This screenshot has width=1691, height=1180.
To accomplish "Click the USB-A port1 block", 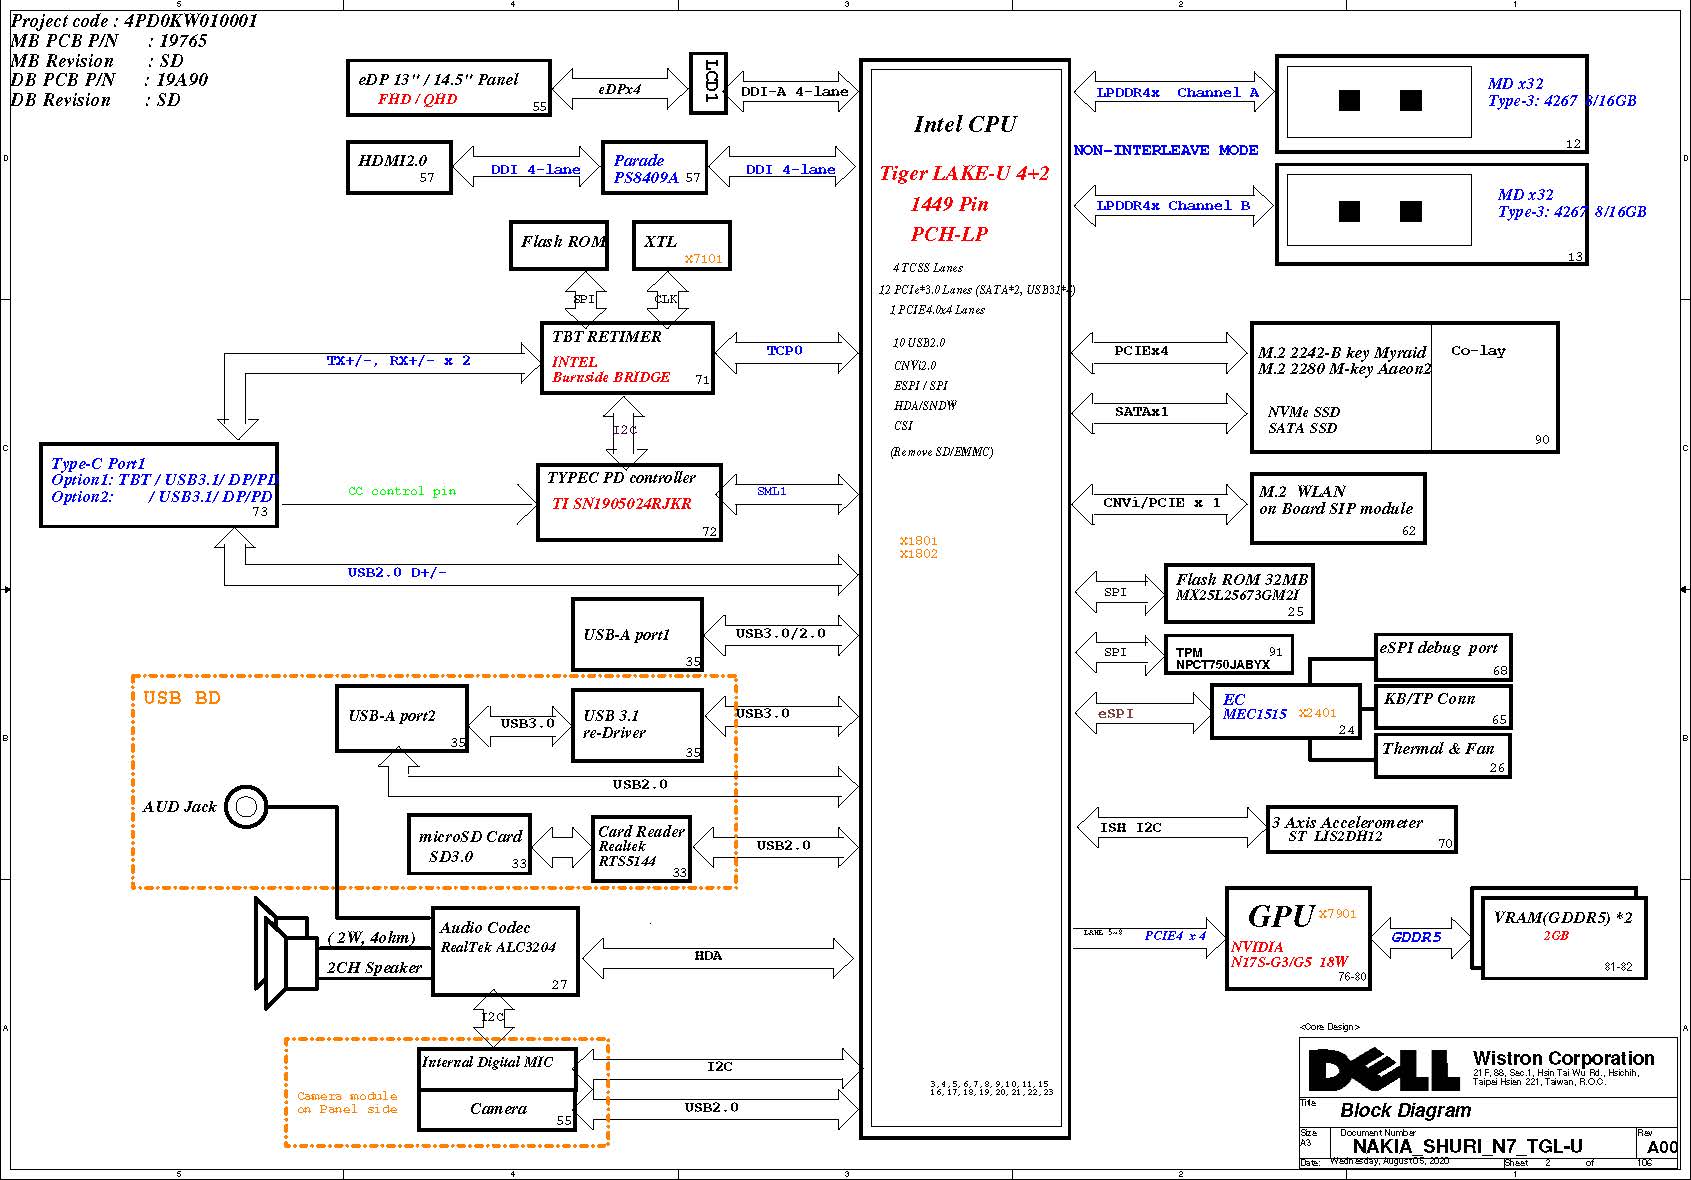I will (x=637, y=635).
